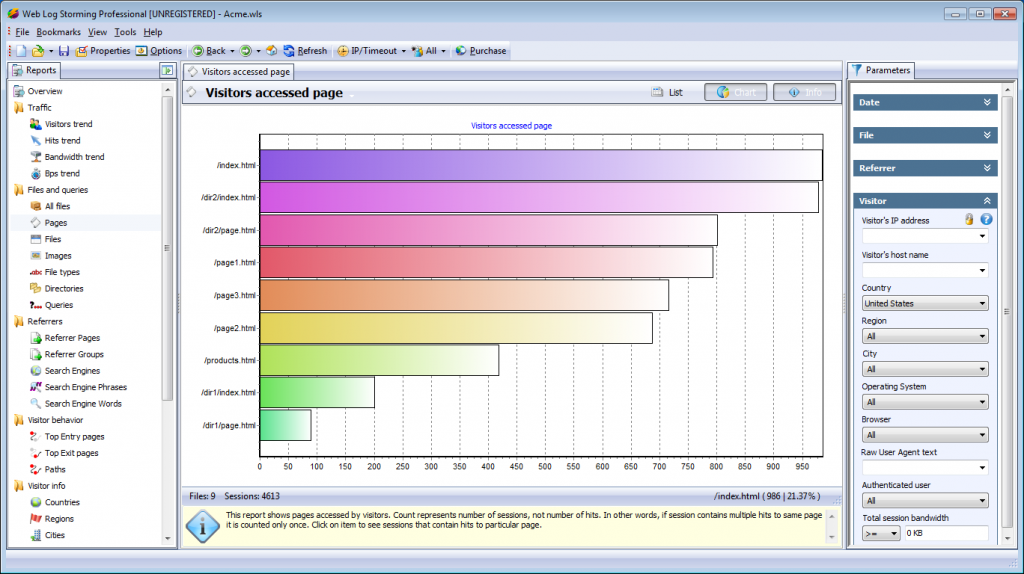Switch to List view

tap(667, 93)
